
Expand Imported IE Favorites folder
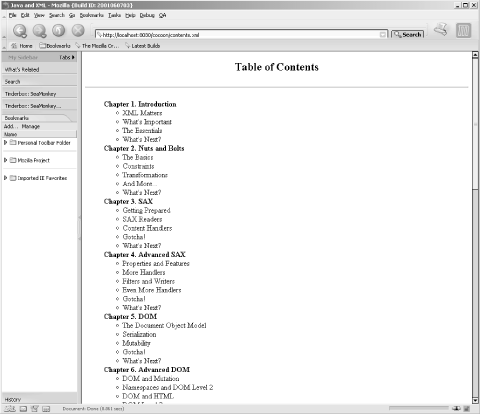pyautogui.click(x=5, y=178)
